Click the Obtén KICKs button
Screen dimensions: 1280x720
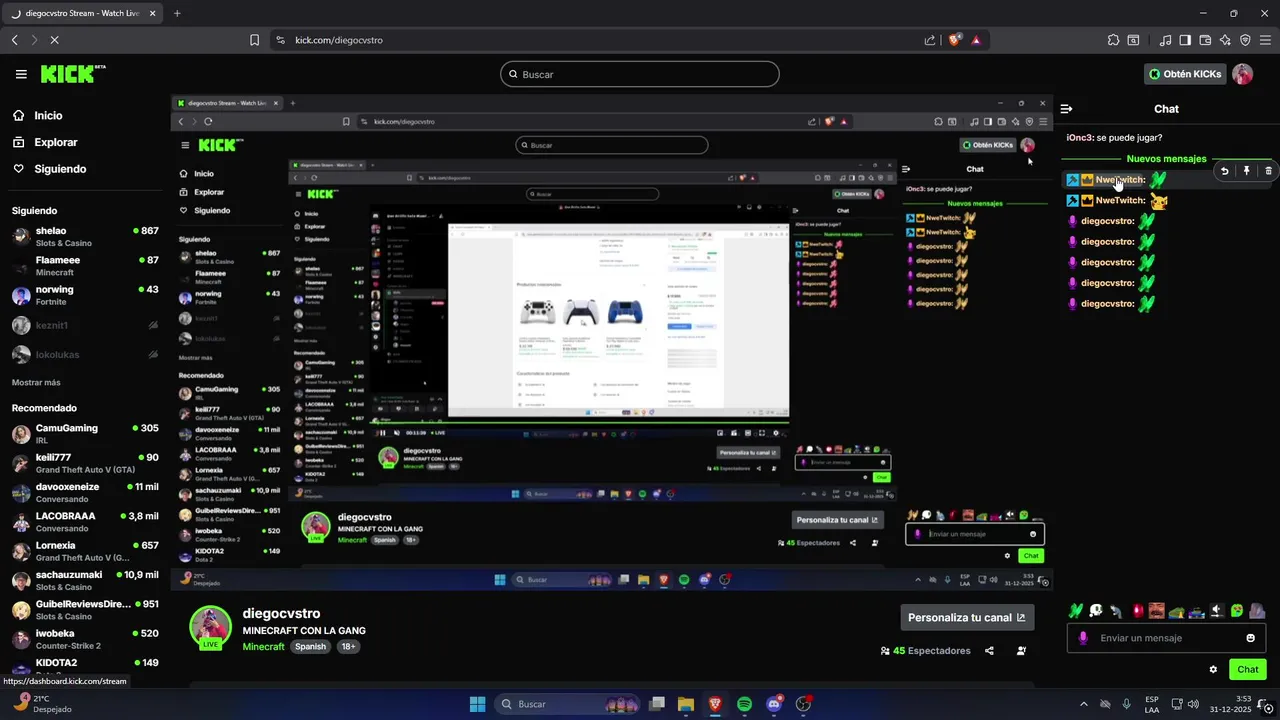1185,74
